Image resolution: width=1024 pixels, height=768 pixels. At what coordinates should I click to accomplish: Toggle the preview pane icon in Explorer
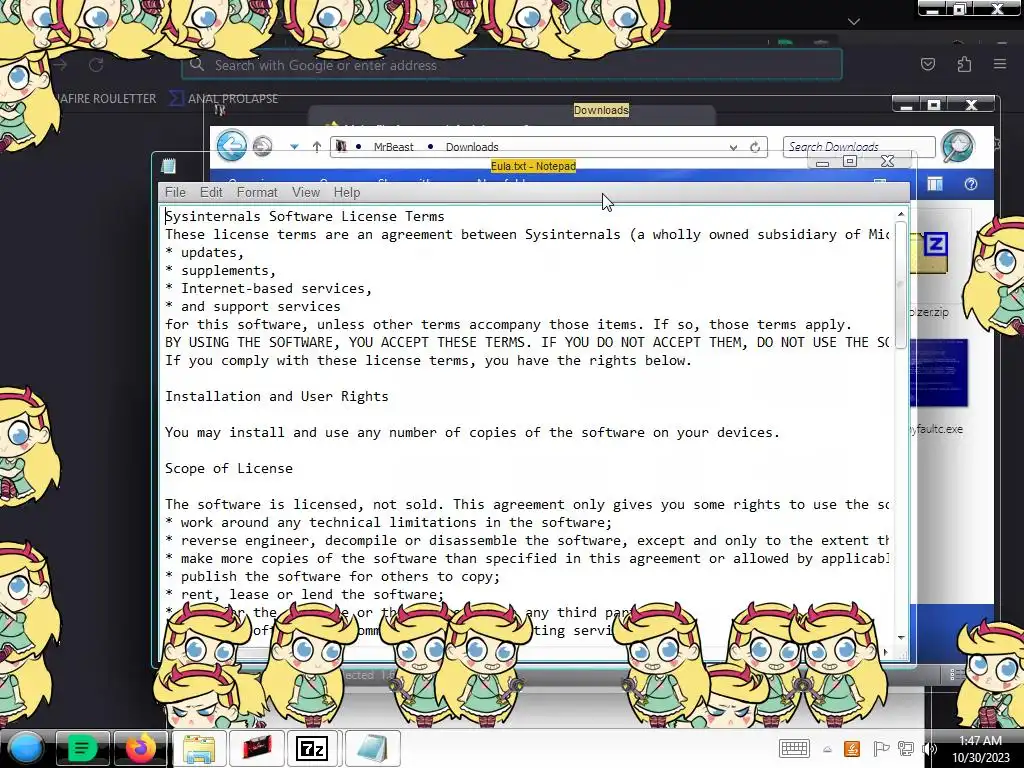click(x=935, y=185)
